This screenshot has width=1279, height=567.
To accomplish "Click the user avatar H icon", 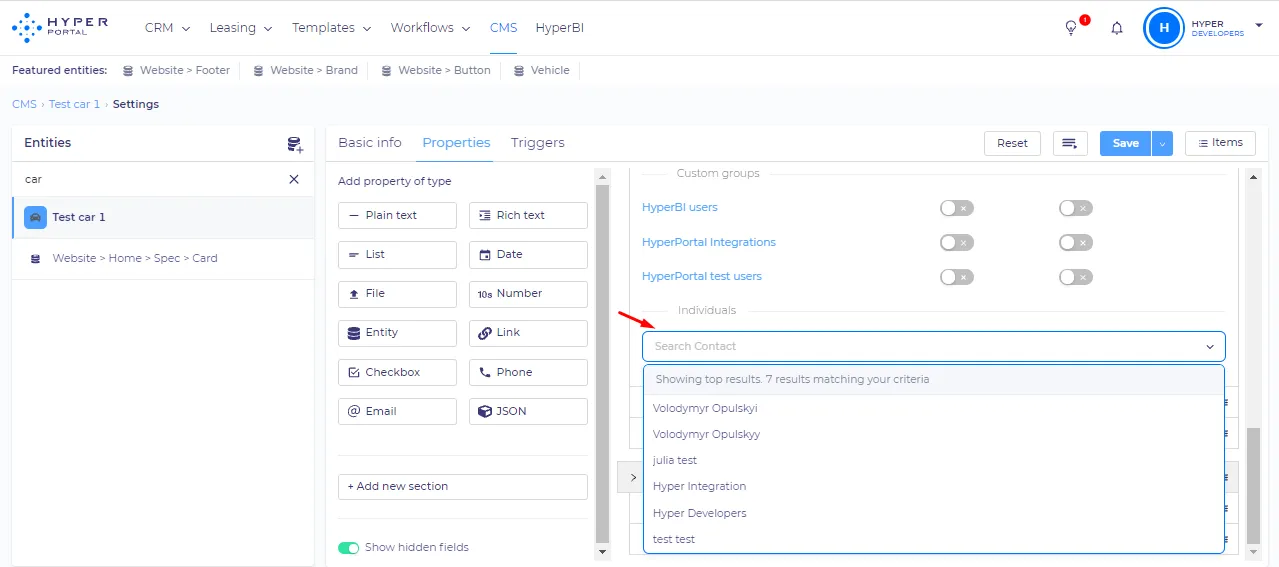I will [x=1163, y=28].
